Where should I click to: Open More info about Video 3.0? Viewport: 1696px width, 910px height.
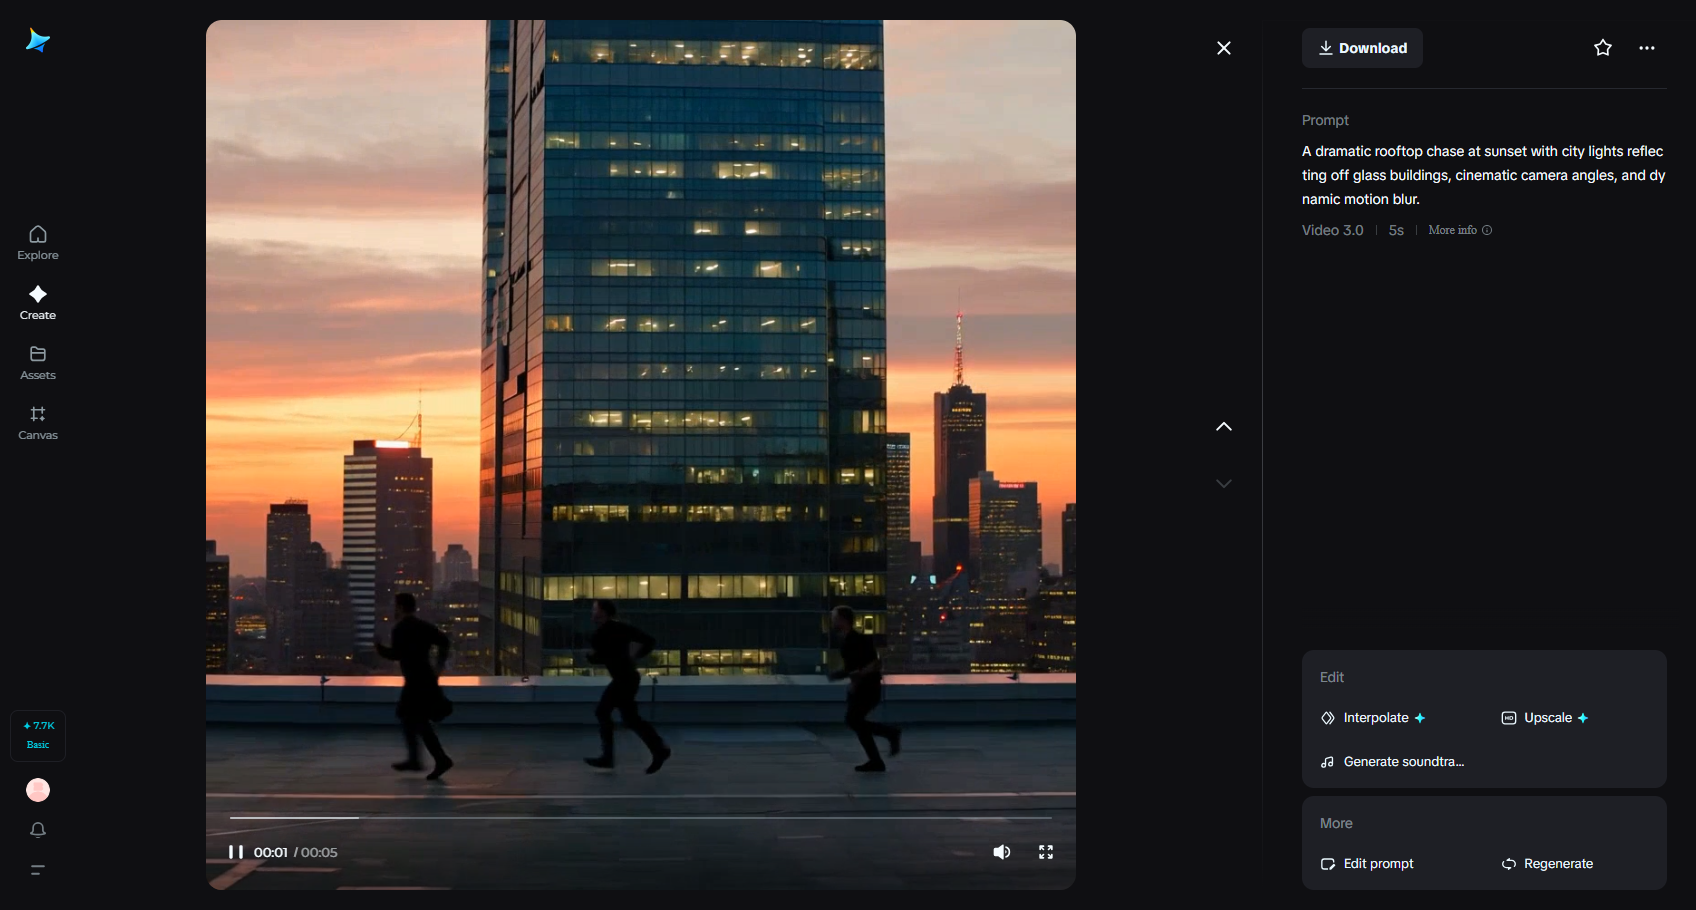click(1459, 229)
